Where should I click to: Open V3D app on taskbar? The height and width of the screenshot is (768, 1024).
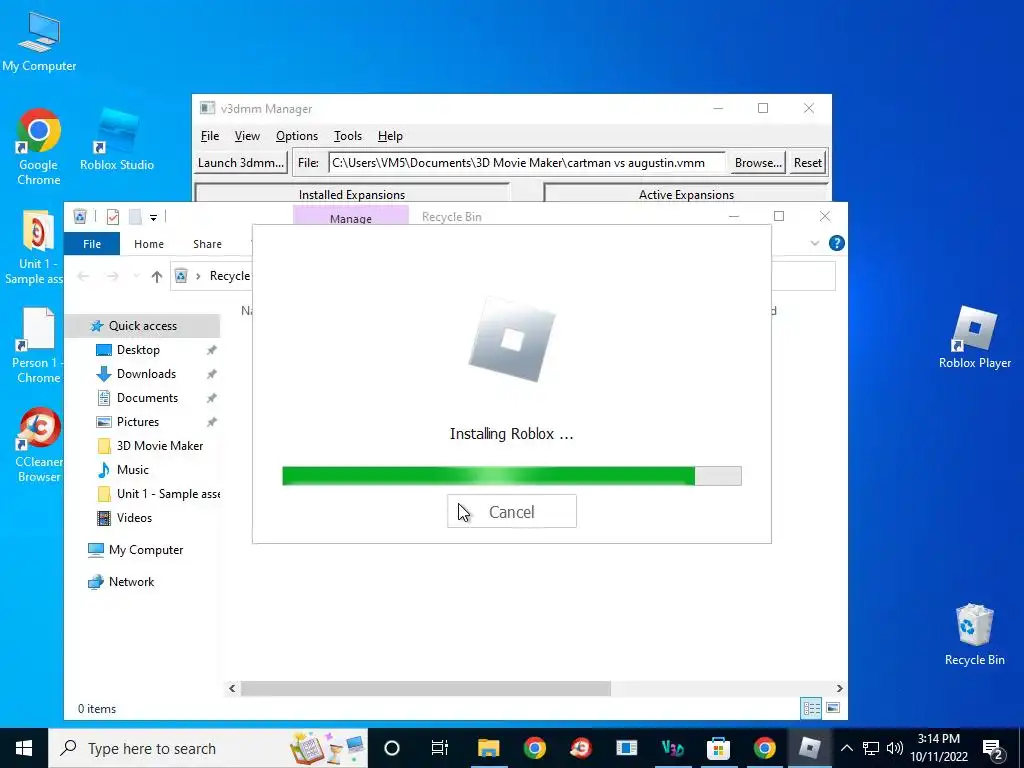[672, 748]
